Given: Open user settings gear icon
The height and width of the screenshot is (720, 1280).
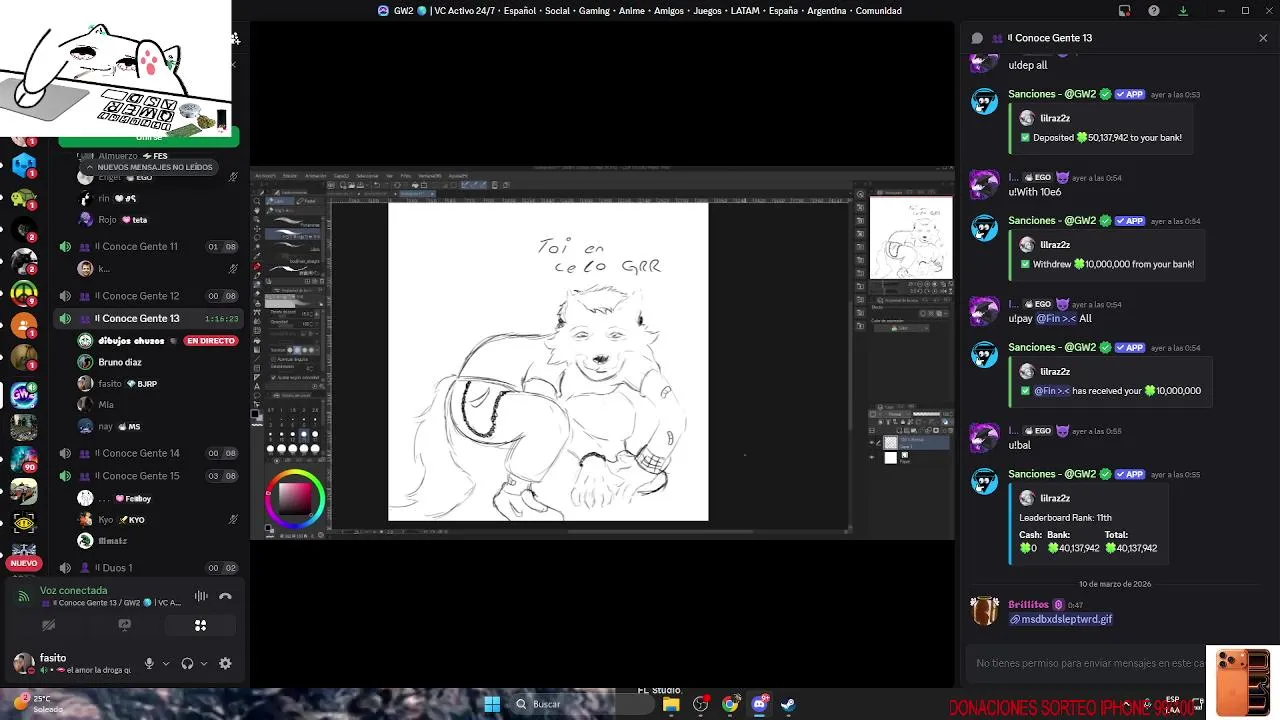Looking at the screenshot, I should click(225, 663).
